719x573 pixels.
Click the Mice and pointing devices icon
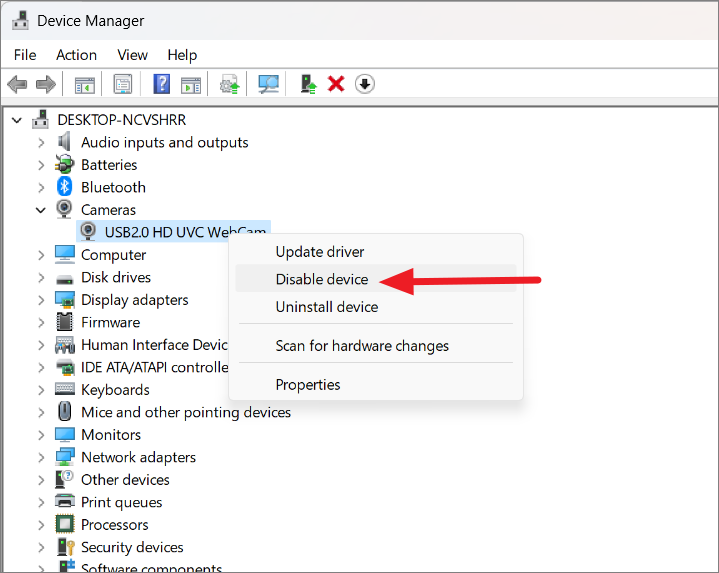tap(65, 411)
